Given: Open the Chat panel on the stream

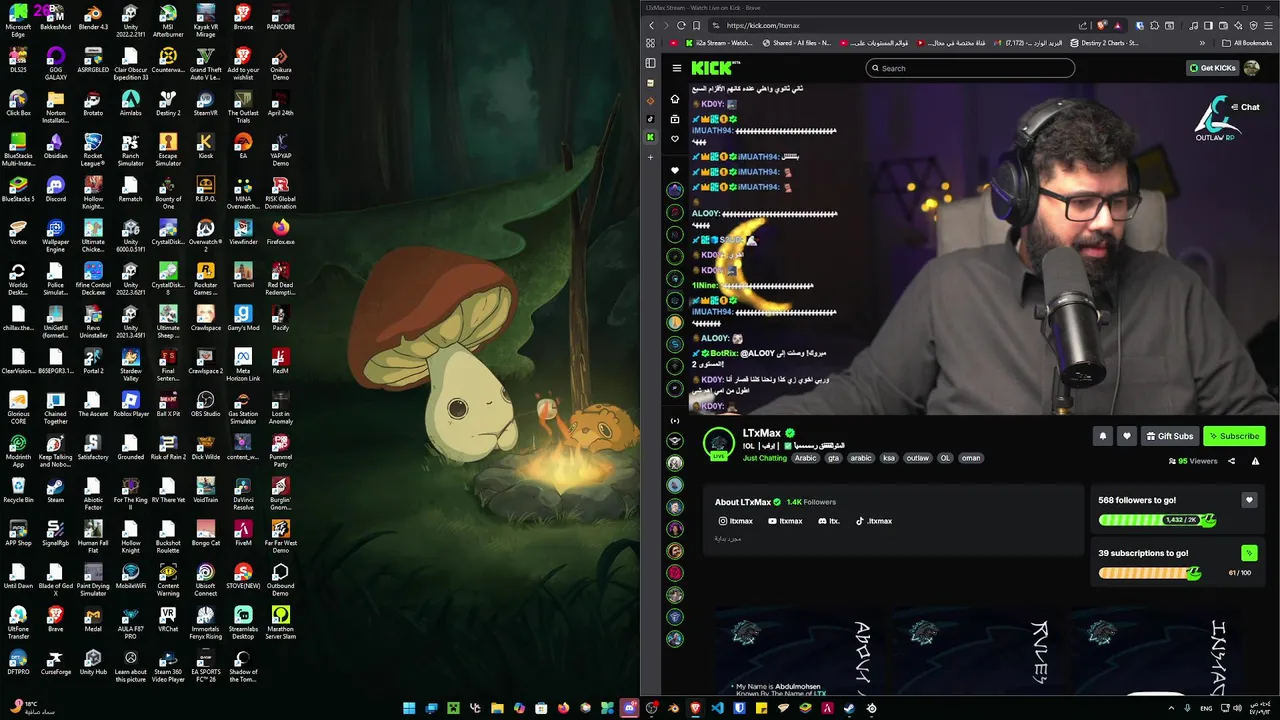Looking at the screenshot, I should 1244,107.
